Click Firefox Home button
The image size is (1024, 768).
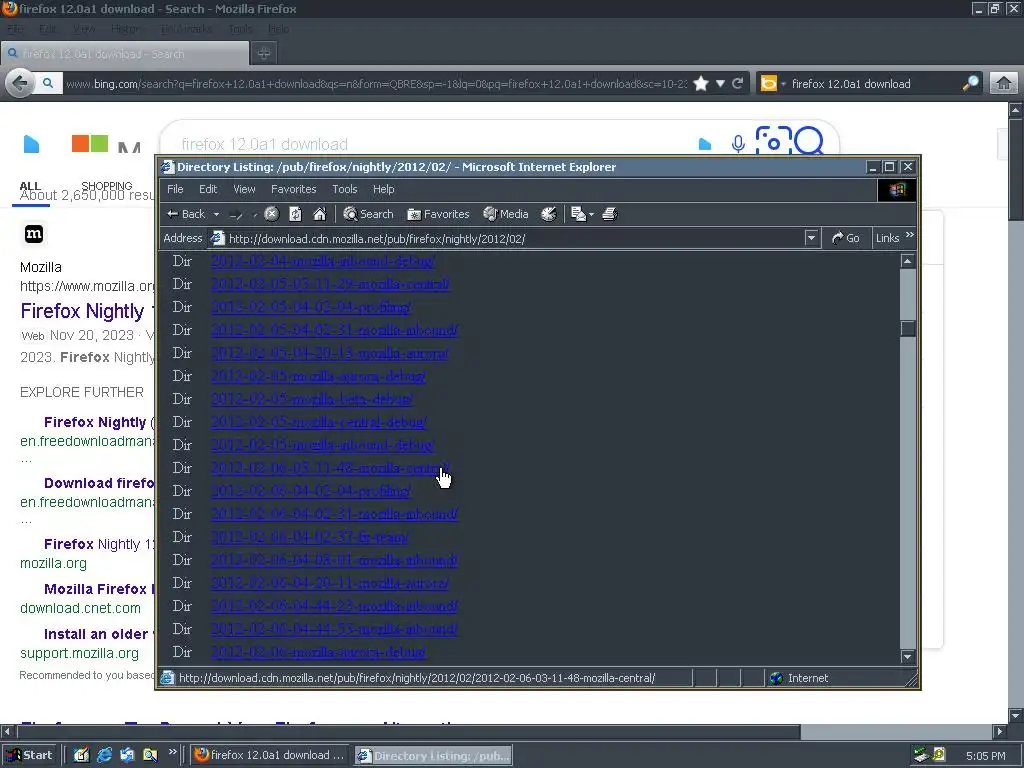pos(1004,84)
